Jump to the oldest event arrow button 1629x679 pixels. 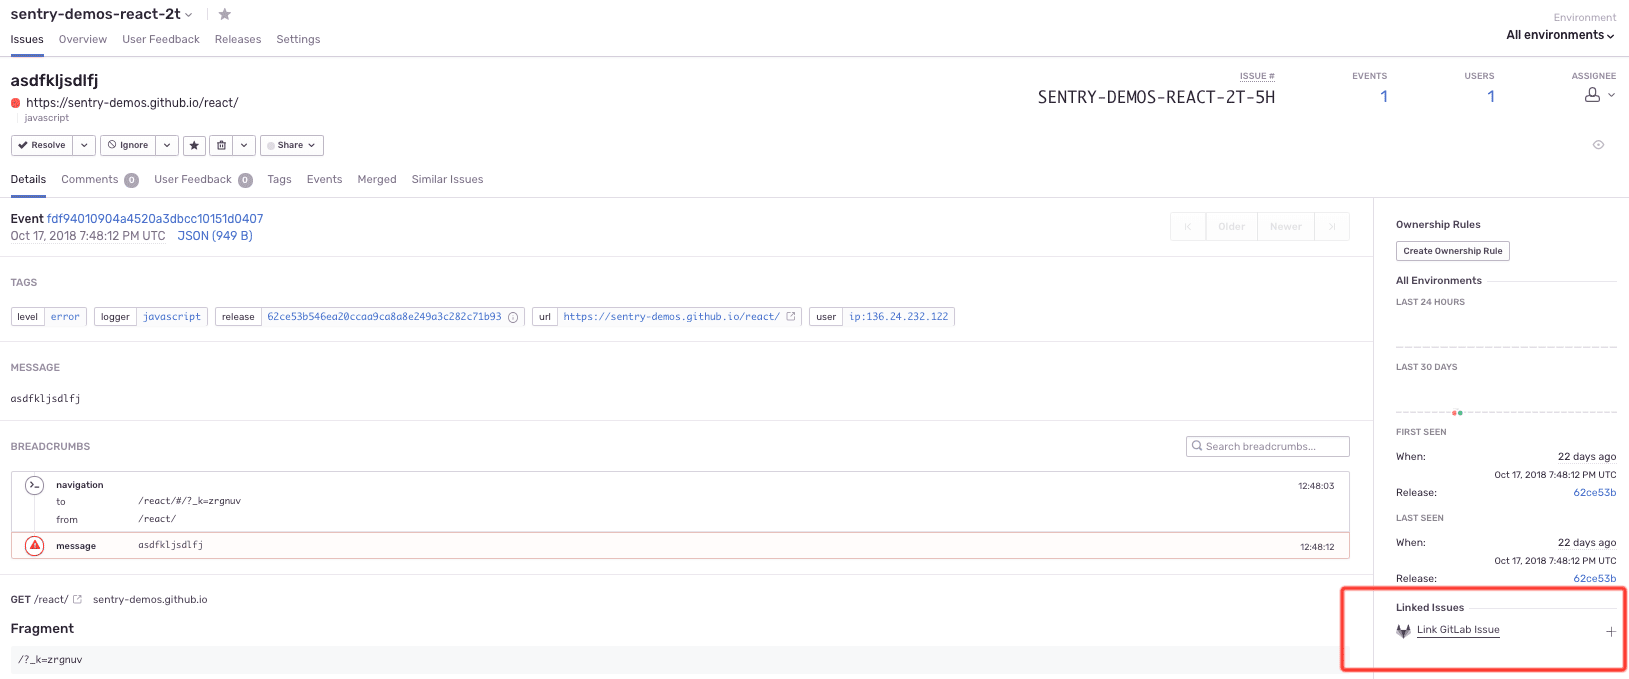pos(1188,227)
